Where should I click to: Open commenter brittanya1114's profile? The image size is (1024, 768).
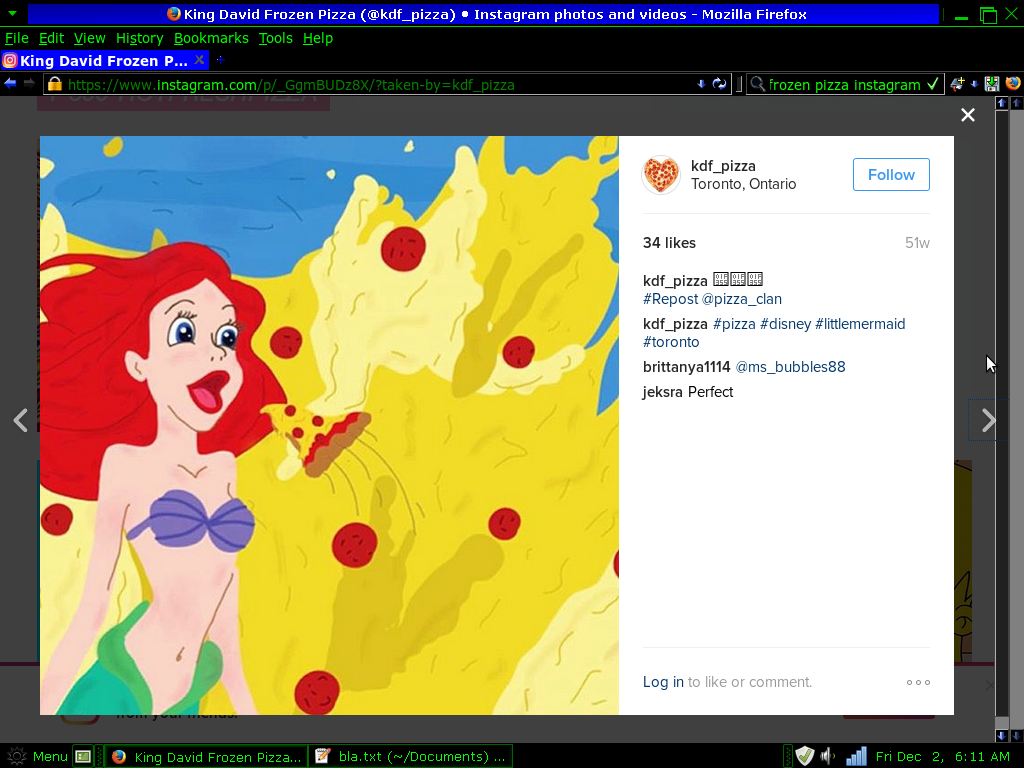[x=686, y=367]
